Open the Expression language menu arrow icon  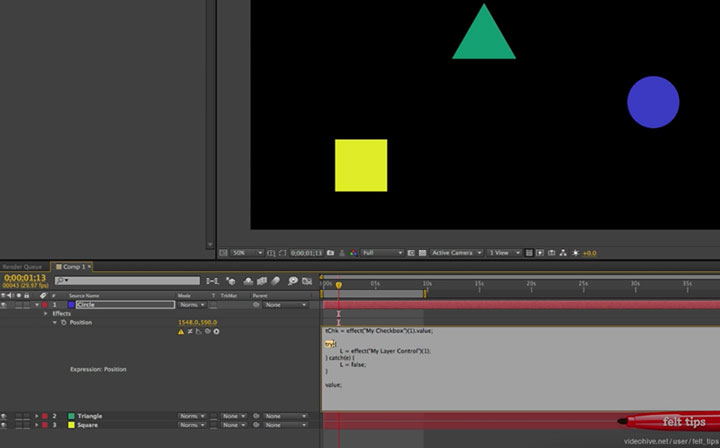point(216,331)
